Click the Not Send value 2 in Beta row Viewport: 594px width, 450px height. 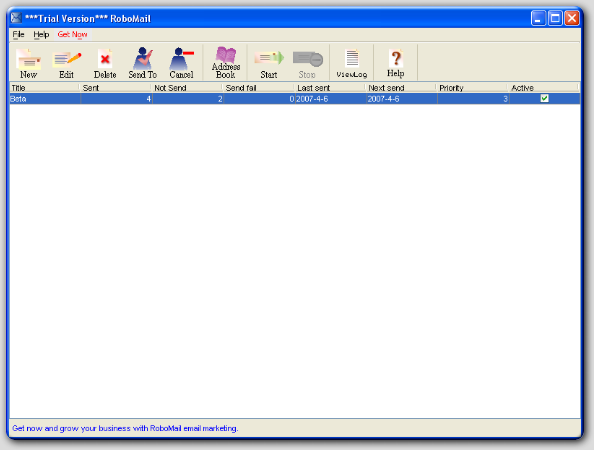point(220,99)
